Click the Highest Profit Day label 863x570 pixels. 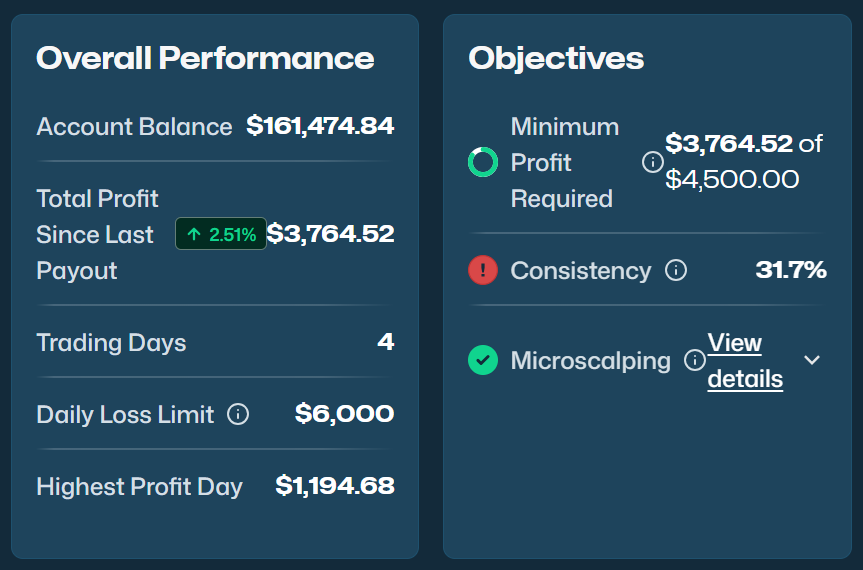click(139, 487)
